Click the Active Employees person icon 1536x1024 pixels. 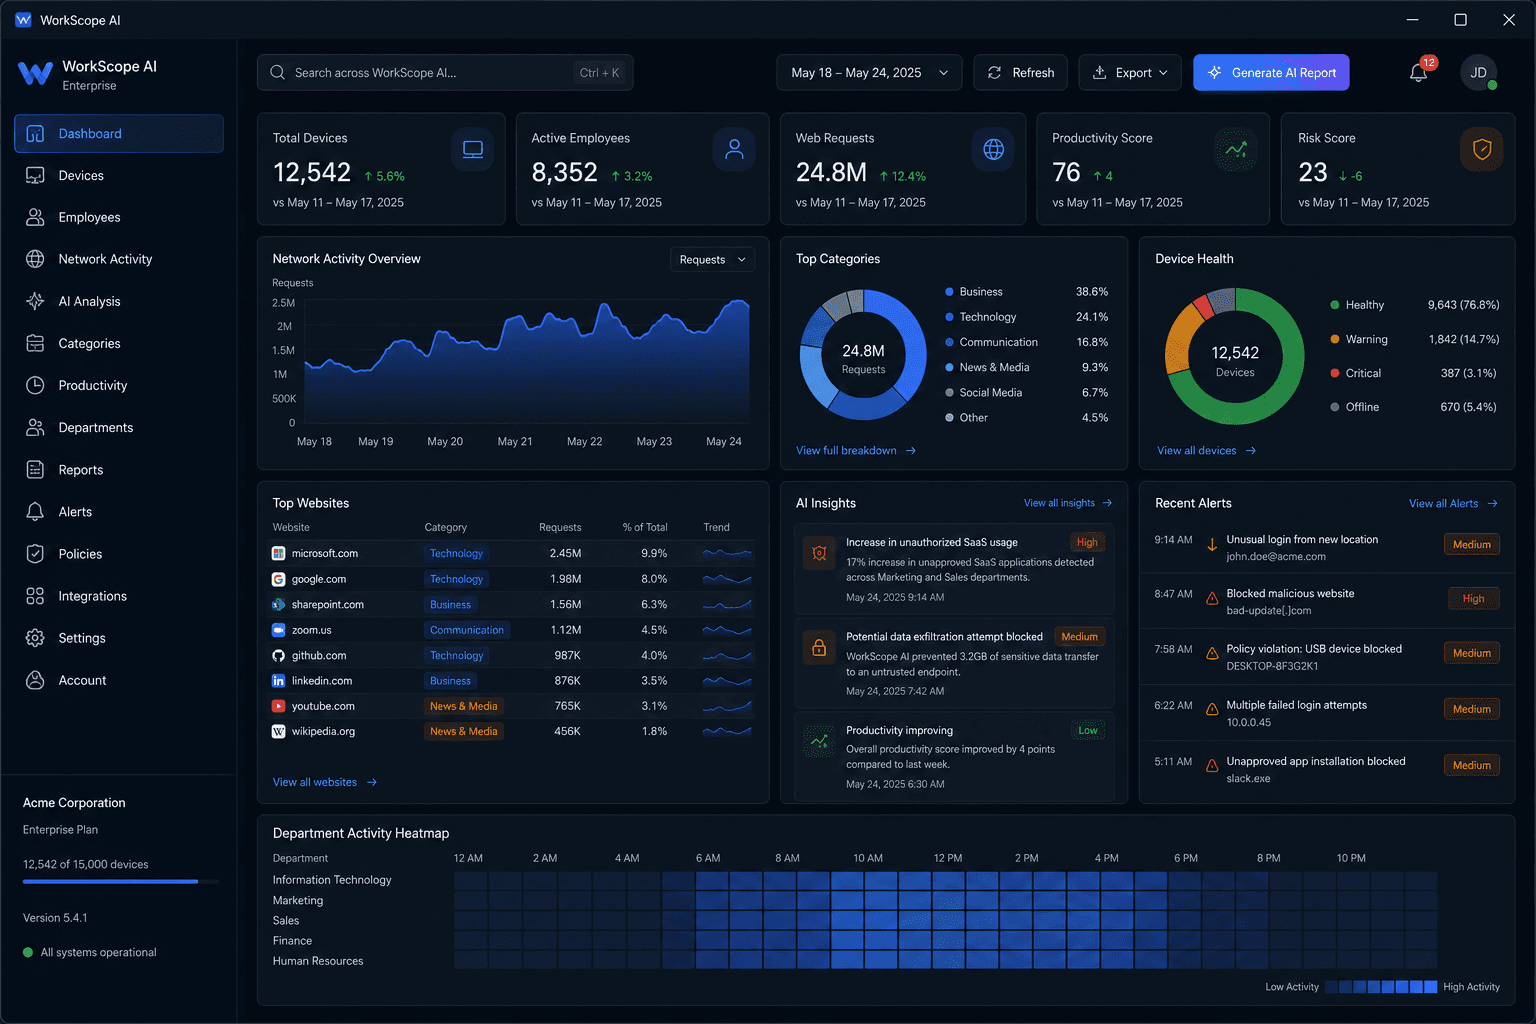pos(734,150)
